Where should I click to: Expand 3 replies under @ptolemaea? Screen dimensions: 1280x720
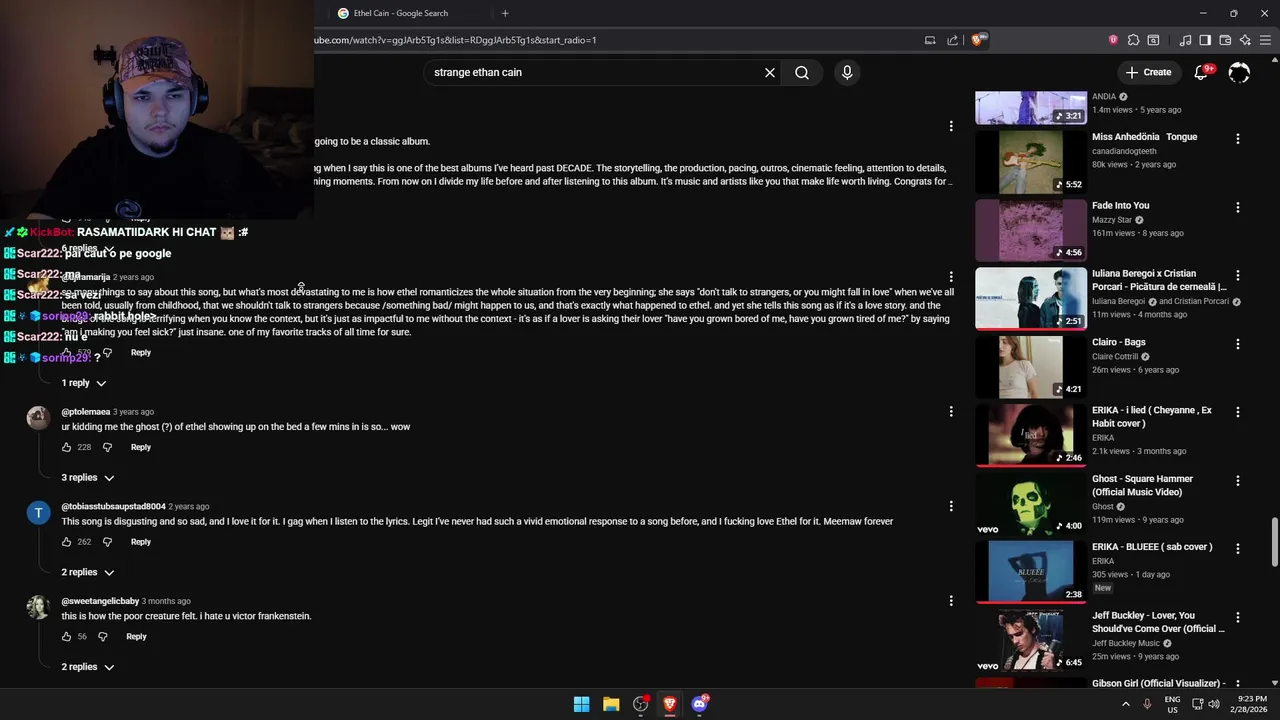pos(87,478)
